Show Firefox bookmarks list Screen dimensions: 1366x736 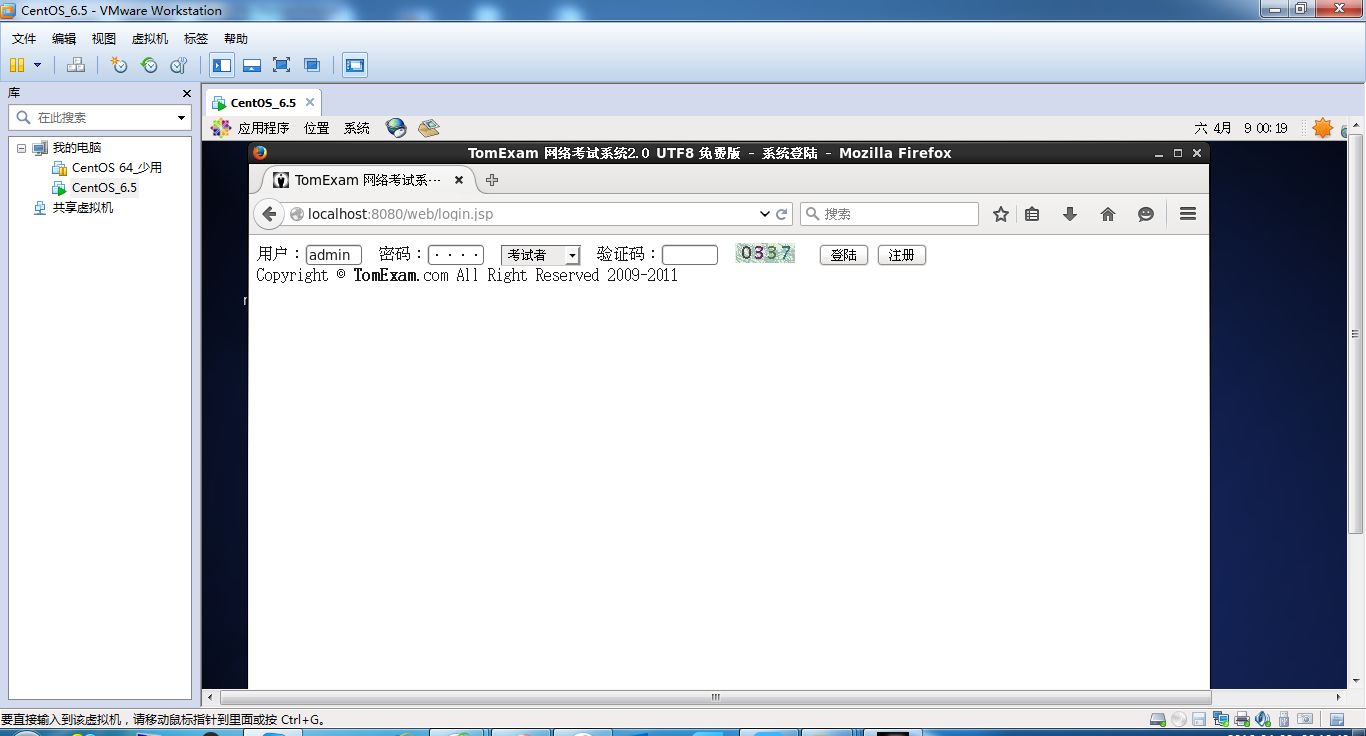tap(1032, 214)
